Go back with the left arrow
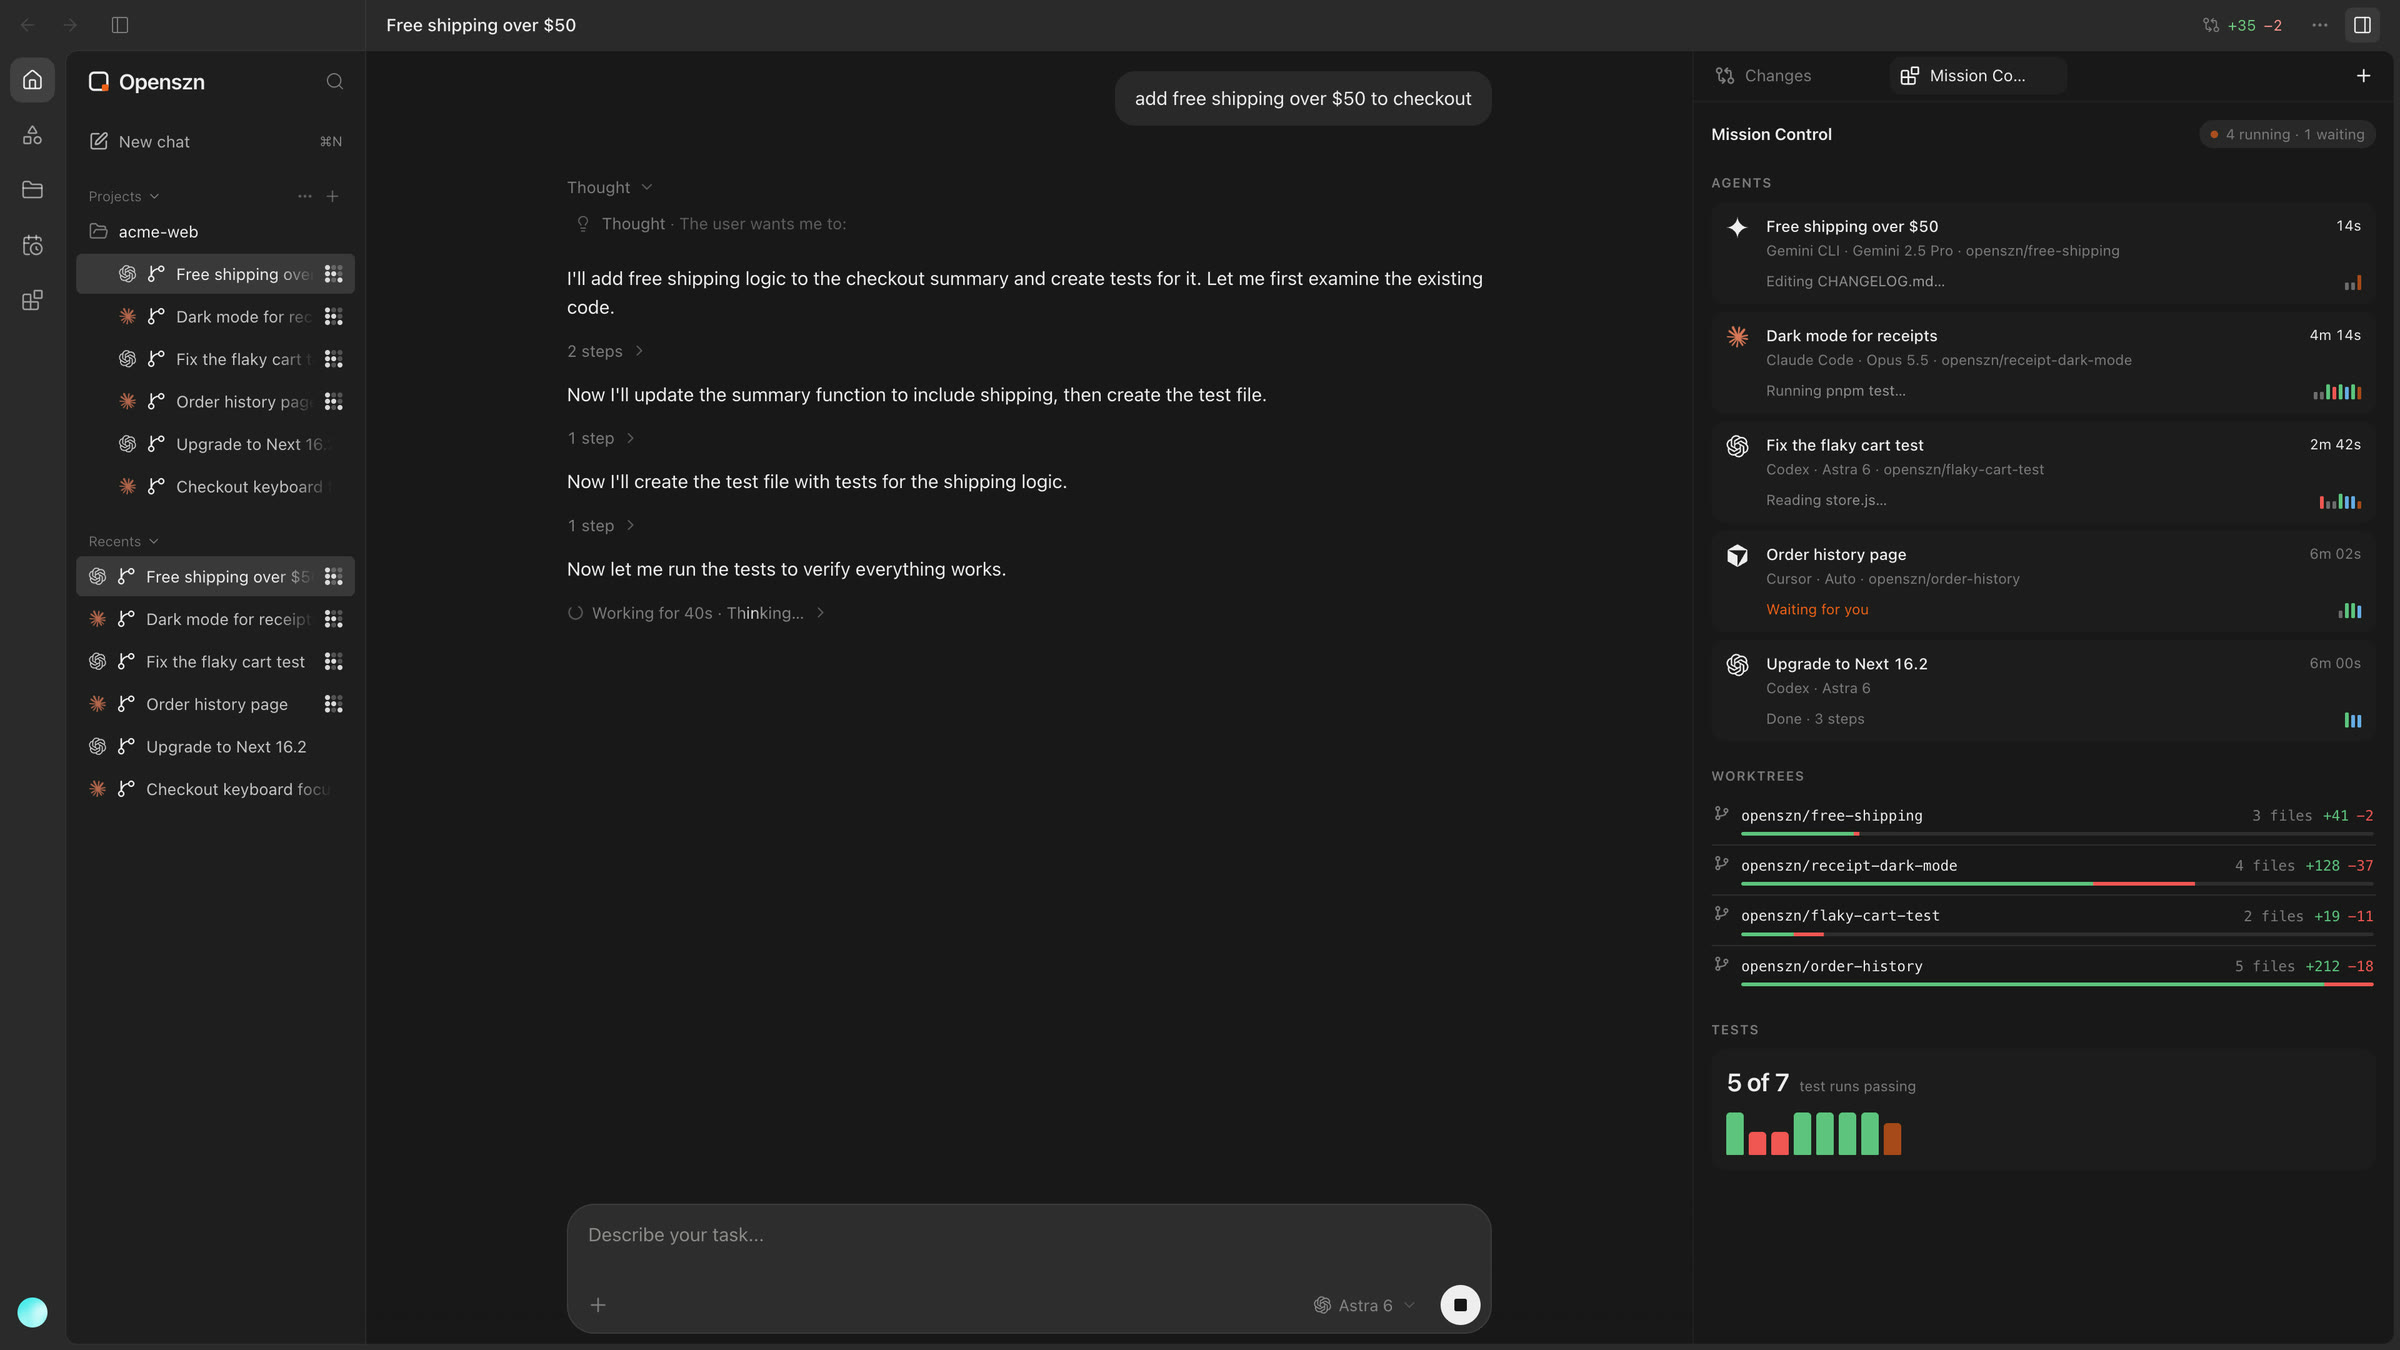The width and height of the screenshot is (2400, 1350). click(x=28, y=25)
